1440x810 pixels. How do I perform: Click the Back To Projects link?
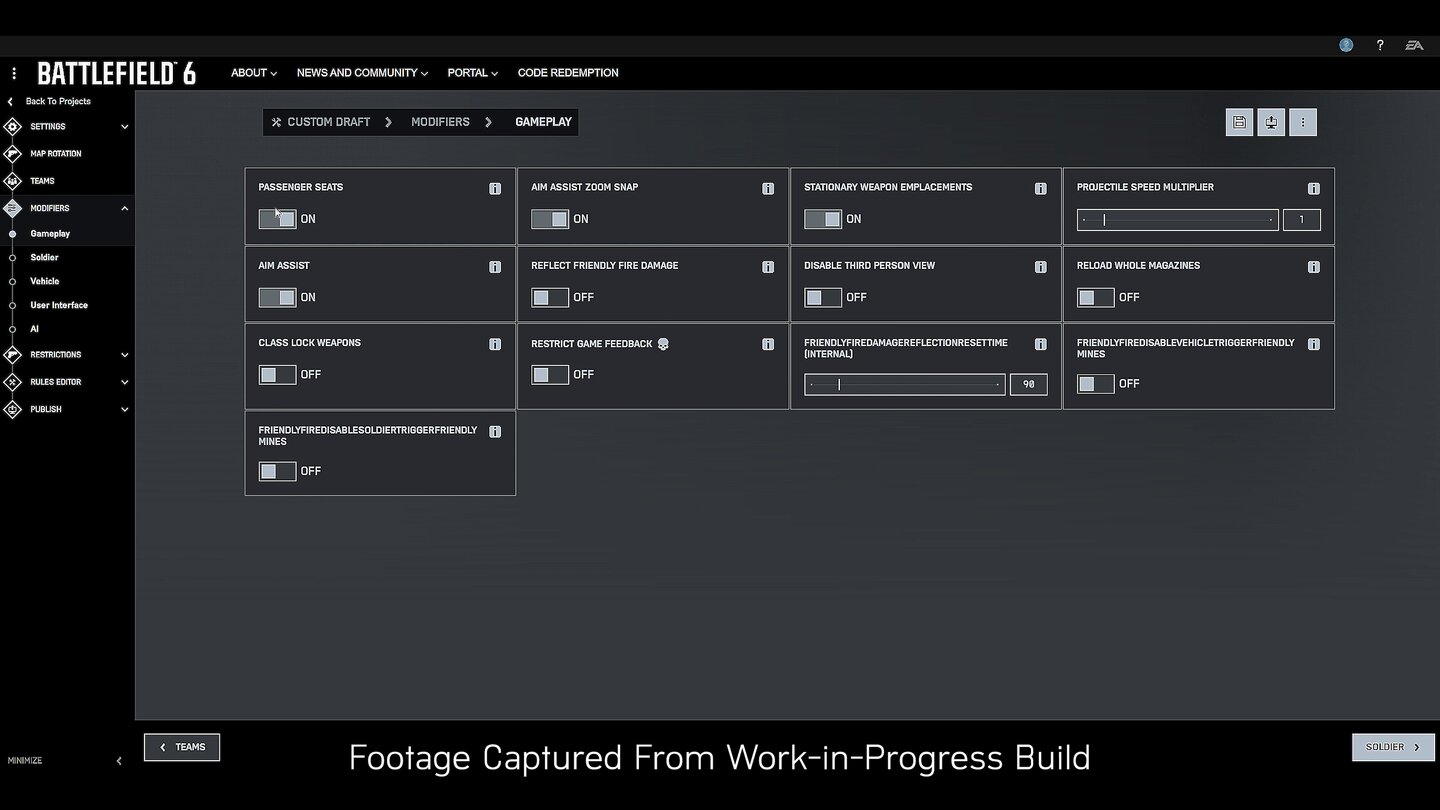click(x=57, y=101)
